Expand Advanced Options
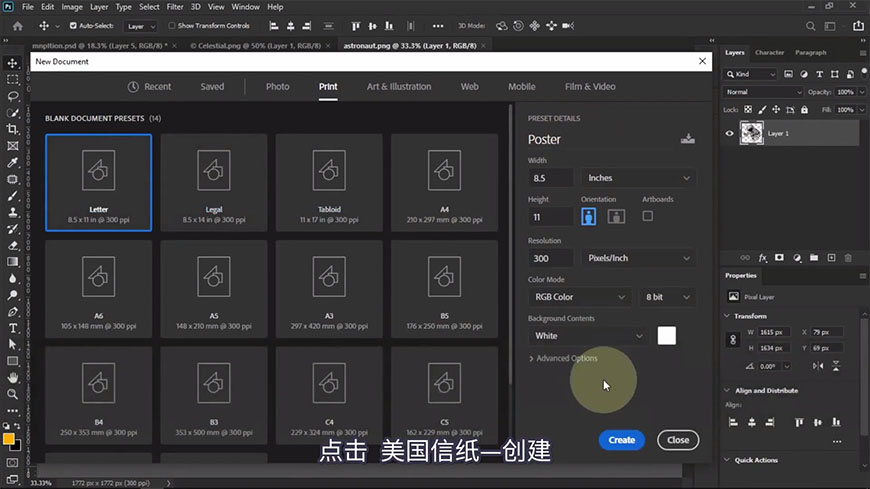This screenshot has height=489, width=870. pos(563,359)
